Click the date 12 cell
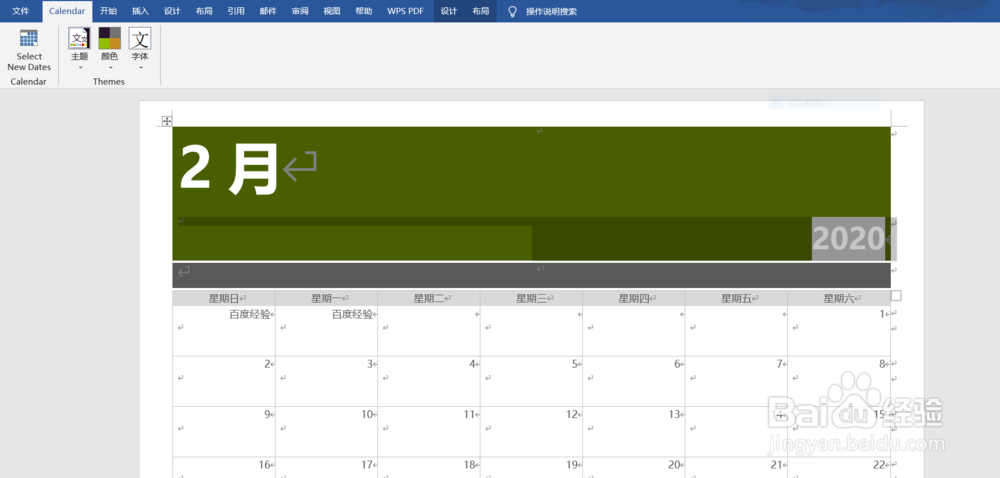This screenshot has height=478, width=1000. tap(531, 431)
